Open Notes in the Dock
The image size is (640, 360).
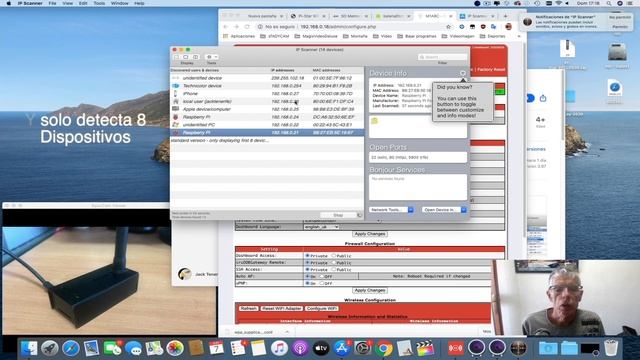(x=258, y=348)
